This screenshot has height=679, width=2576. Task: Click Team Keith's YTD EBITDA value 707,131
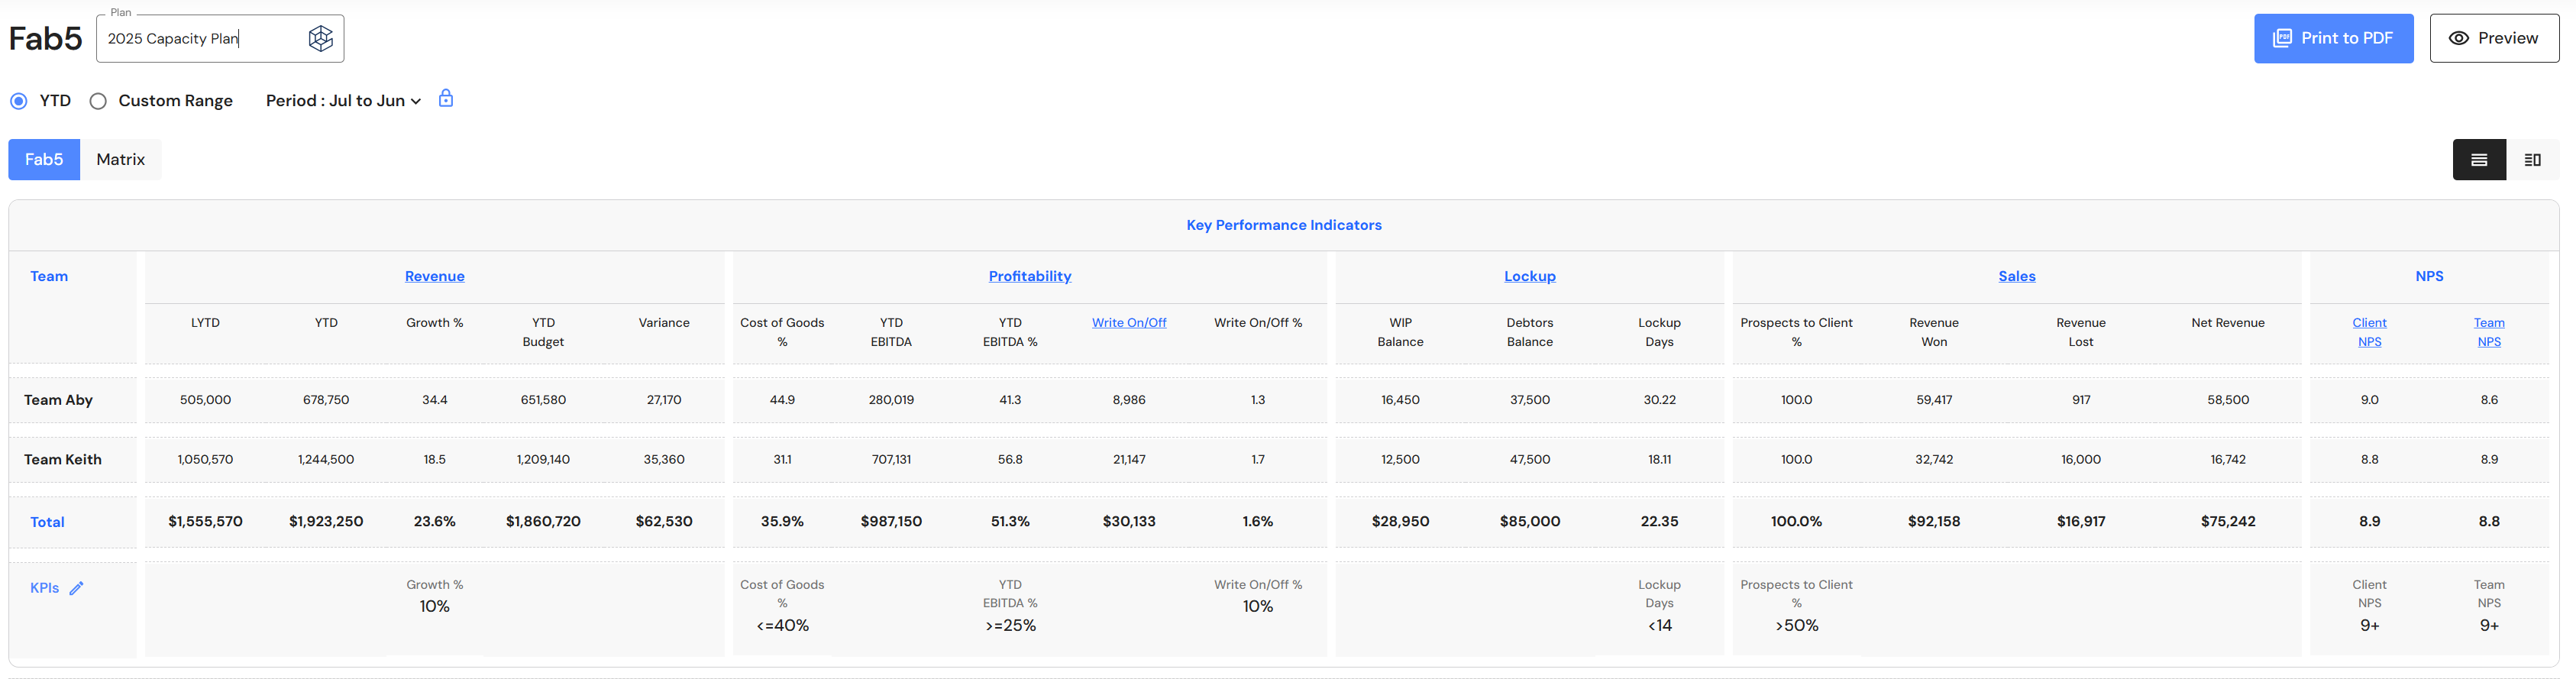(x=891, y=460)
